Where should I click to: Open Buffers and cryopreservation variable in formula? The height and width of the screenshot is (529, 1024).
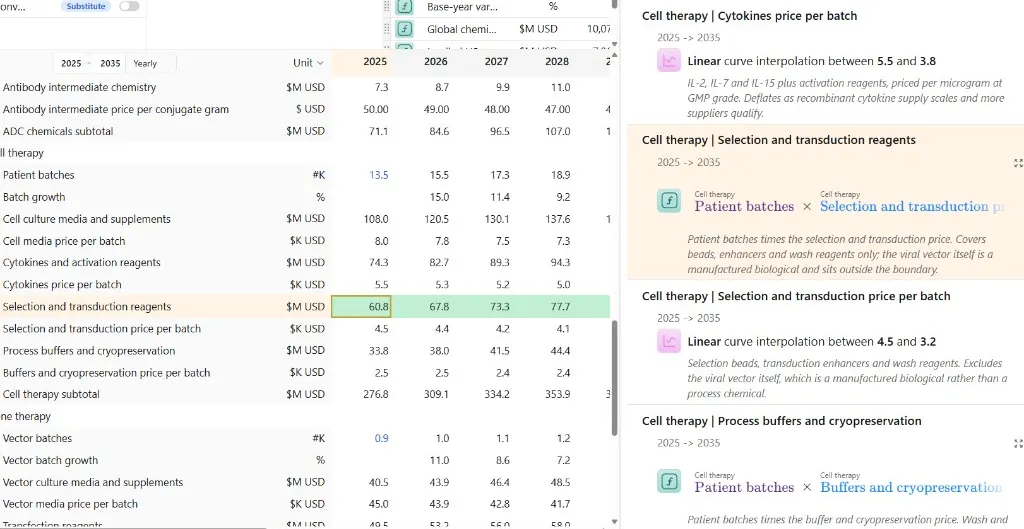click(910, 487)
